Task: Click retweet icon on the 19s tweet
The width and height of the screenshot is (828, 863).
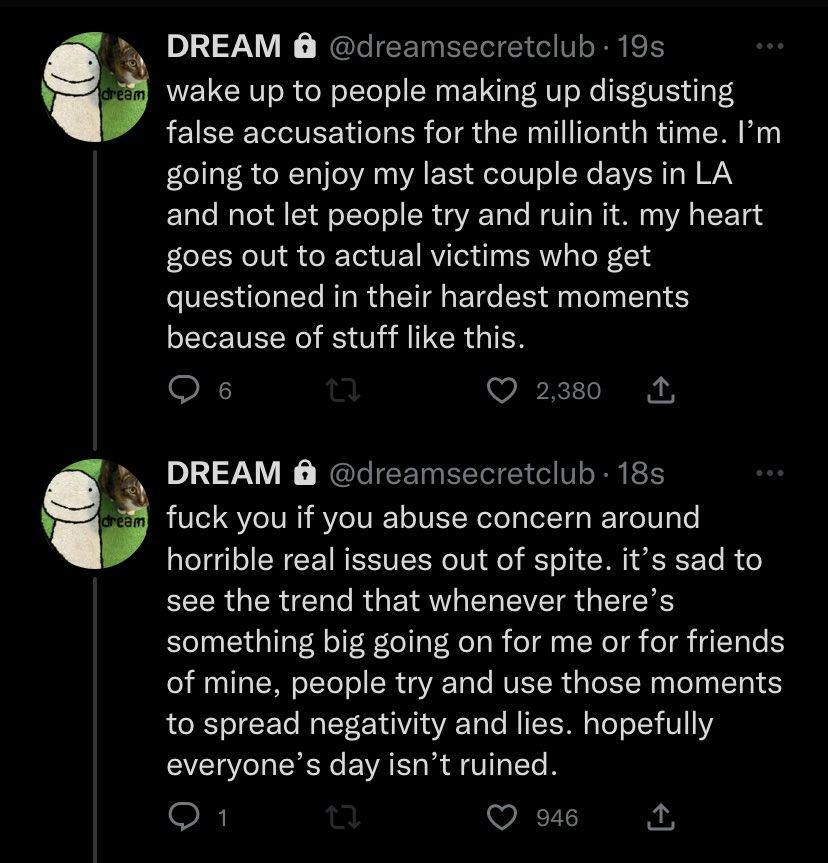Action: coord(343,391)
